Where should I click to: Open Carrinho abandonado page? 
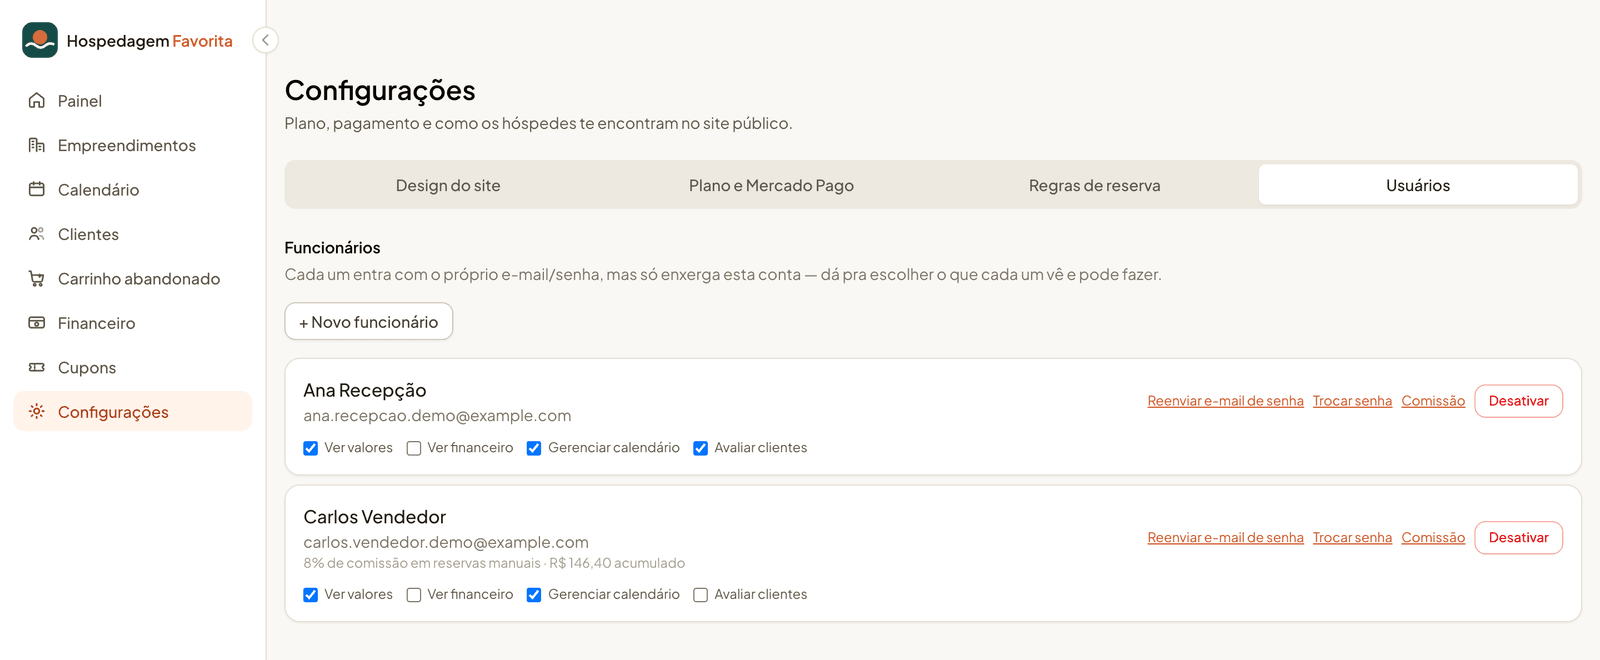(132, 279)
